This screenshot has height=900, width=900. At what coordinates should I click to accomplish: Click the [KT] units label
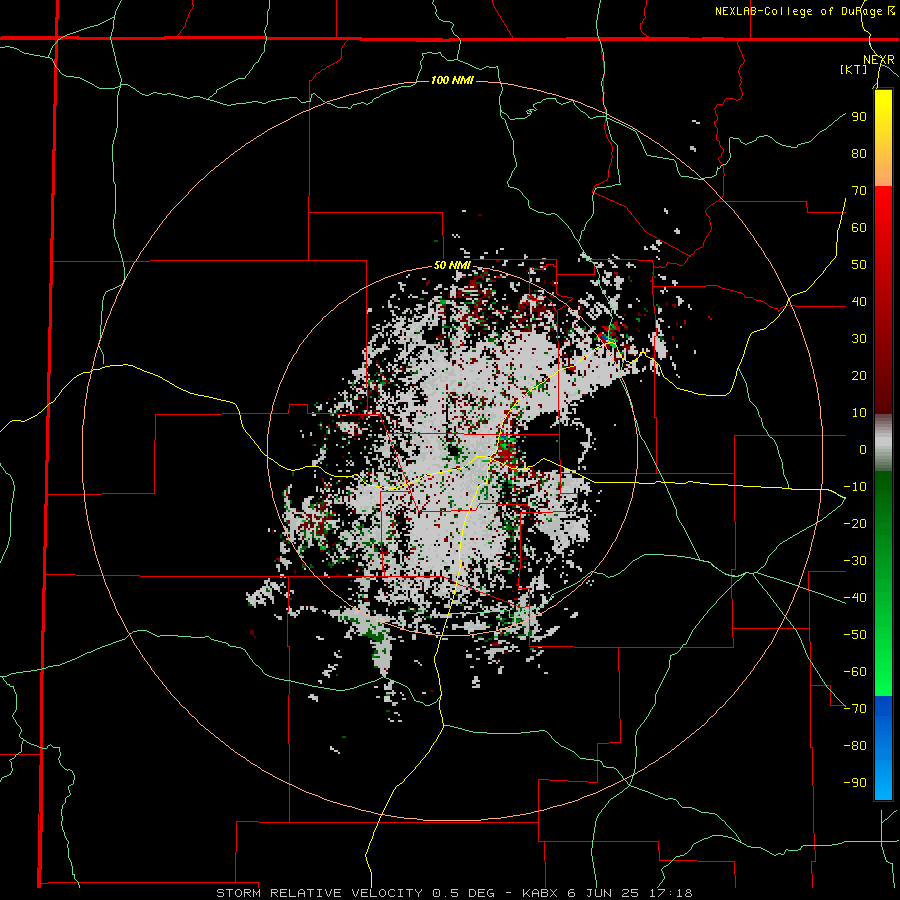coord(854,69)
